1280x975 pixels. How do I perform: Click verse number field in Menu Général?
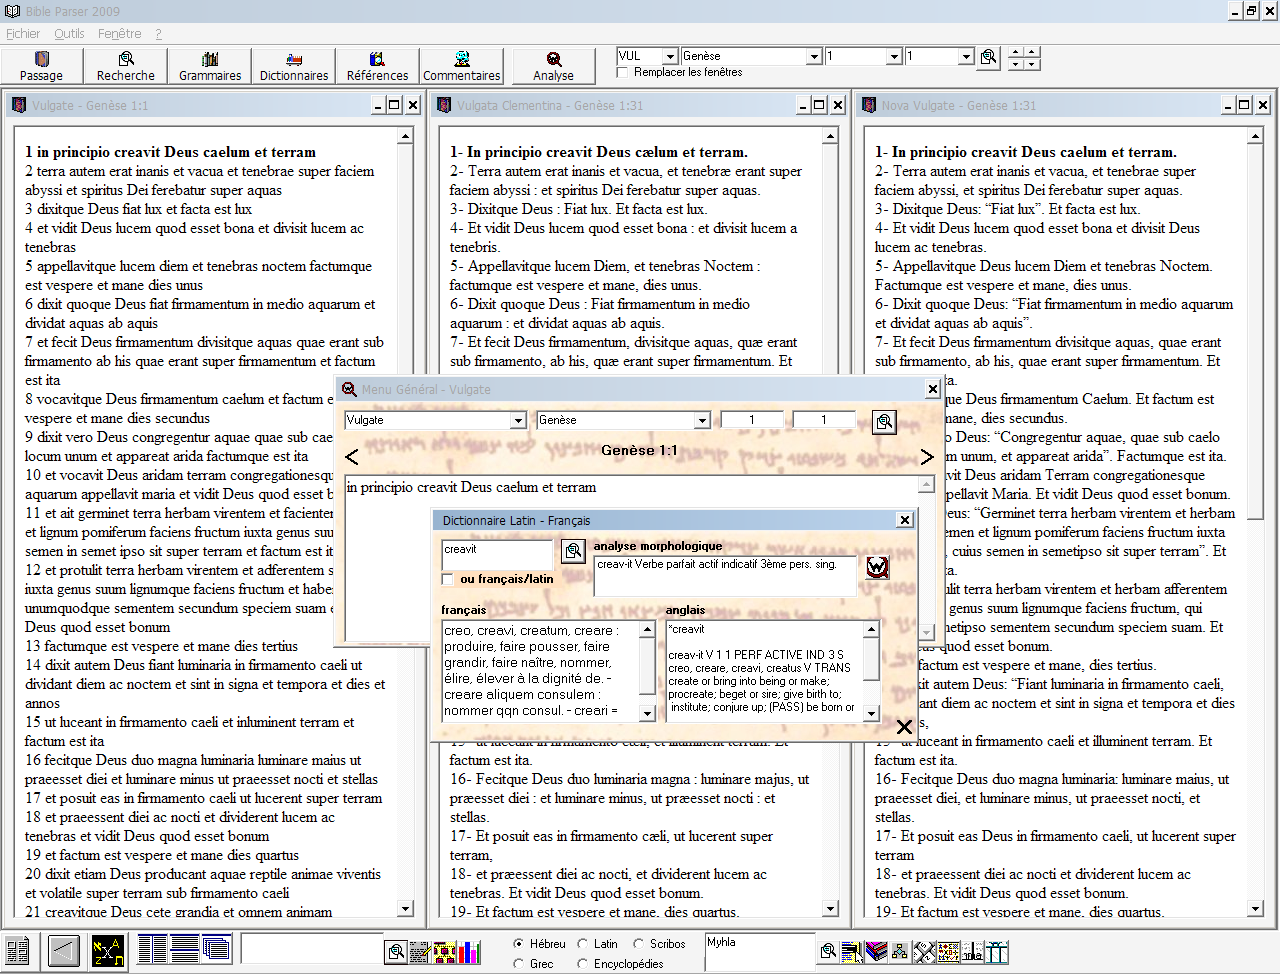pos(824,420)
